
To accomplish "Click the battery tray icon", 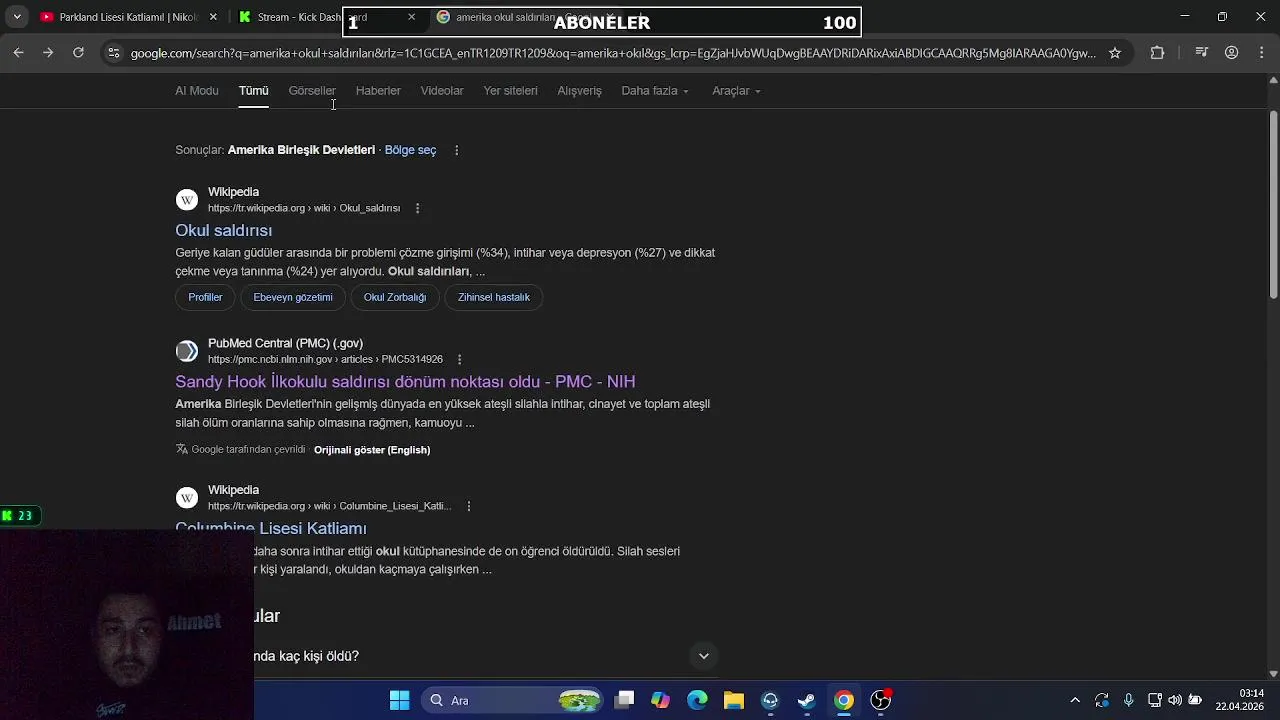I will (1195, 700).
